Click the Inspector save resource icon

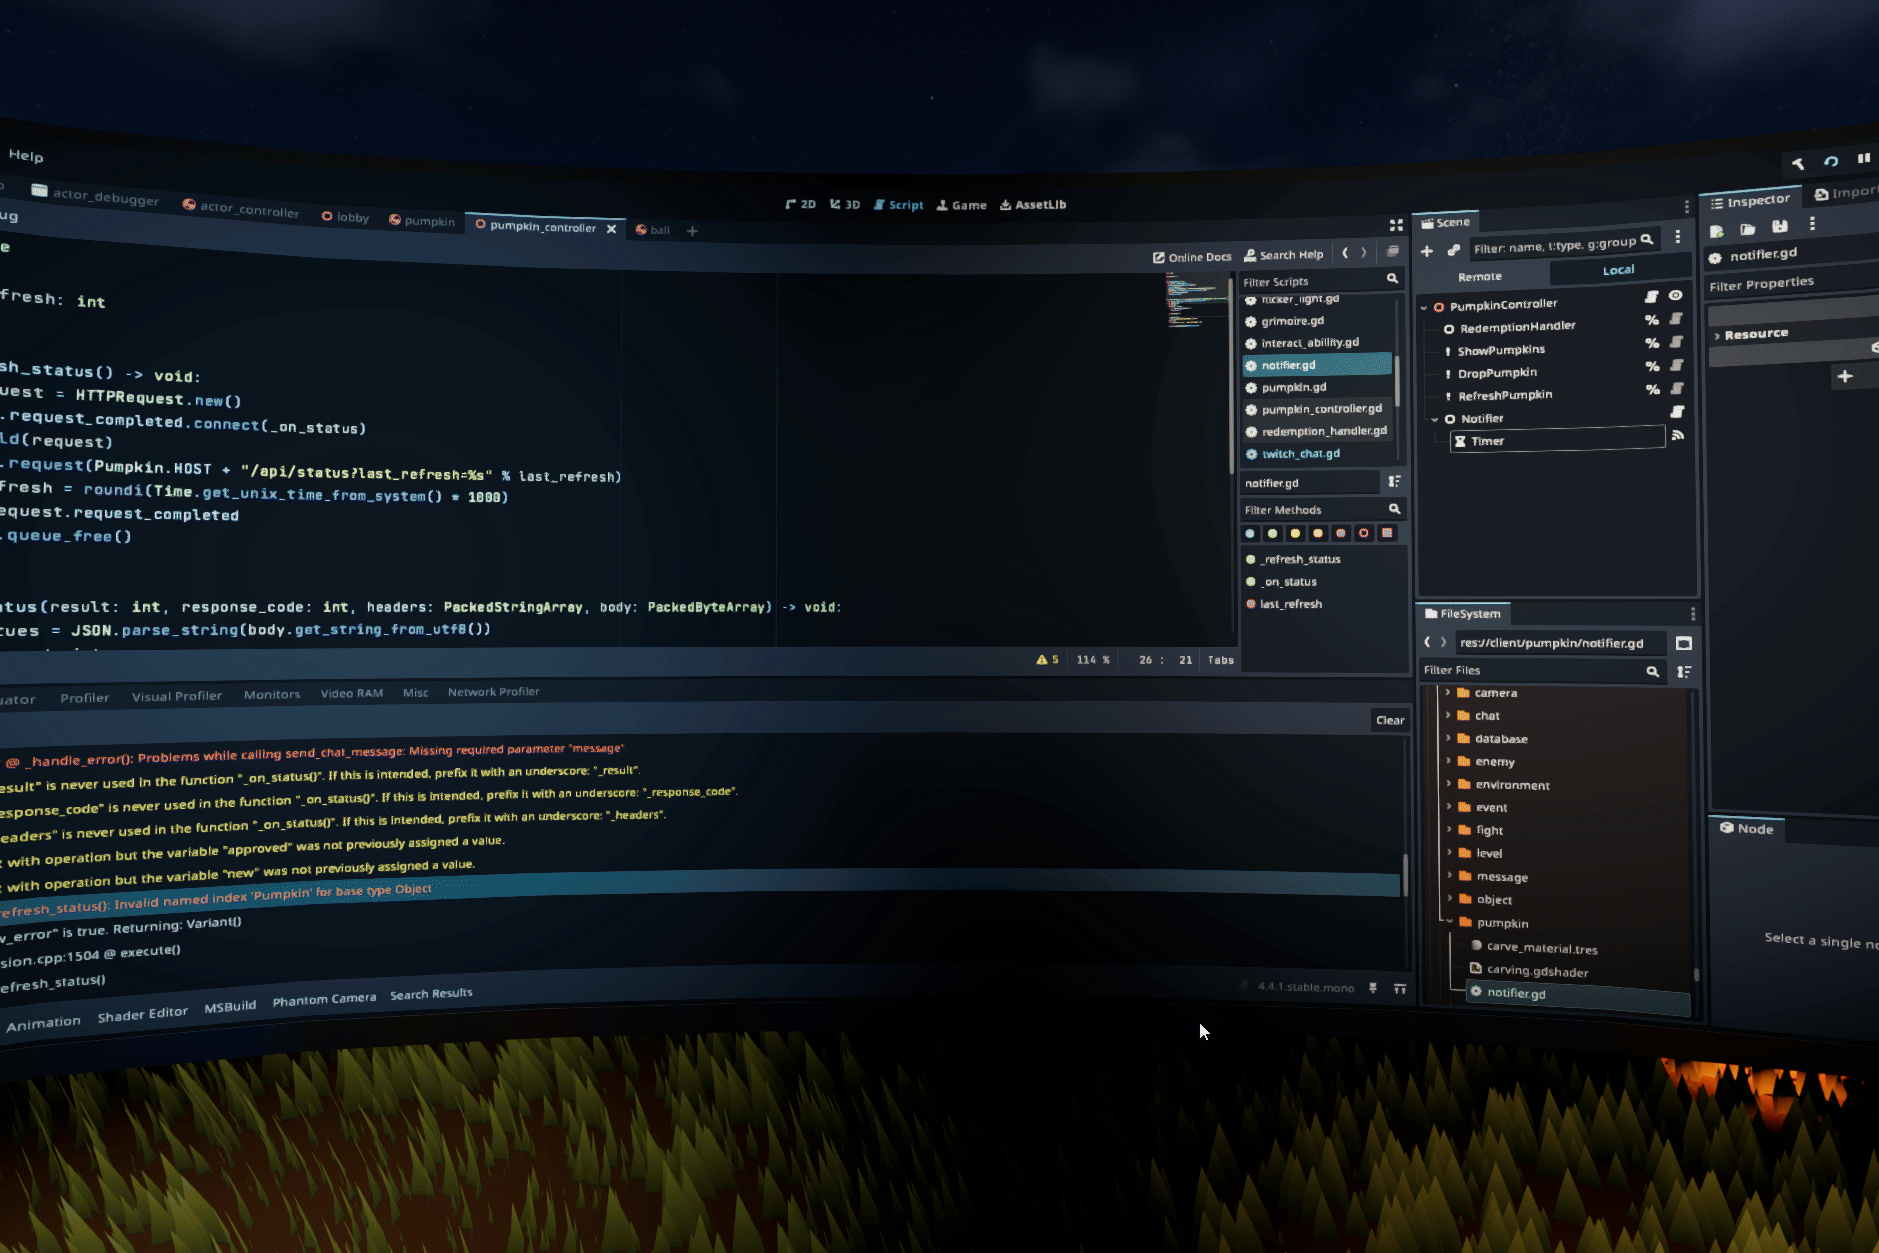1780,227
